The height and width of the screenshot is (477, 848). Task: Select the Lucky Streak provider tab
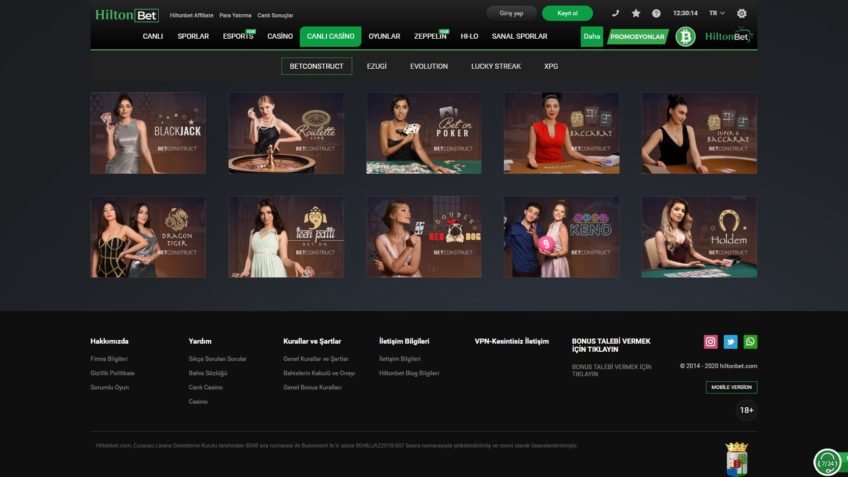tap(496, 66)
